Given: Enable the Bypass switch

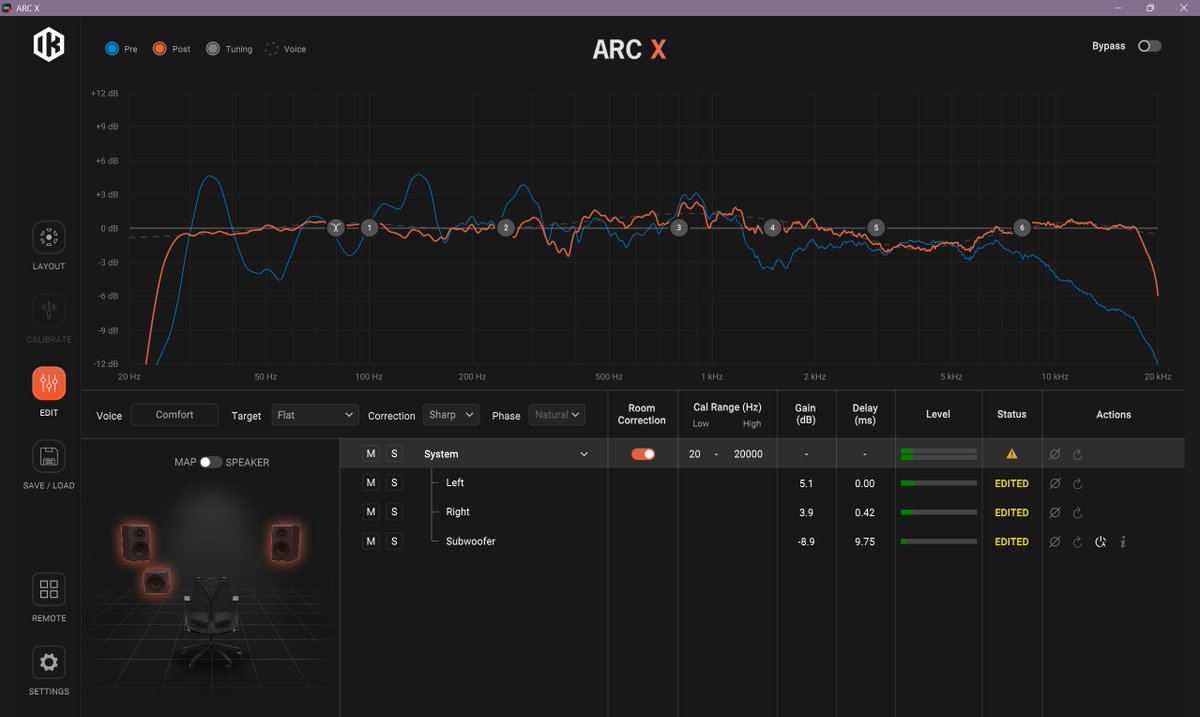Looking at the screenshot, I should point(1150,46).
